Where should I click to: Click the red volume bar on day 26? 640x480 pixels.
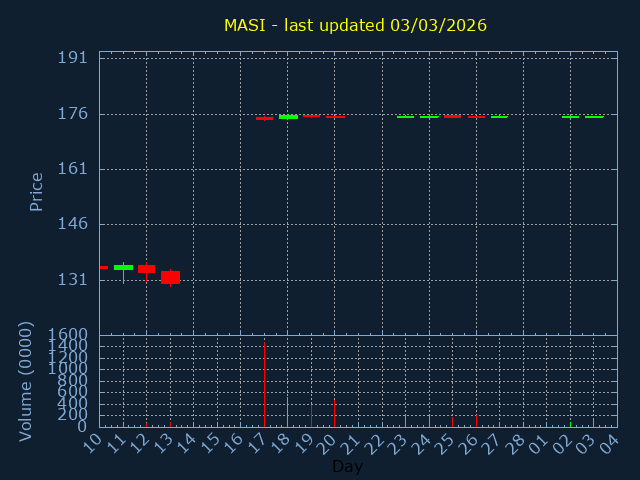coord(476,421)
